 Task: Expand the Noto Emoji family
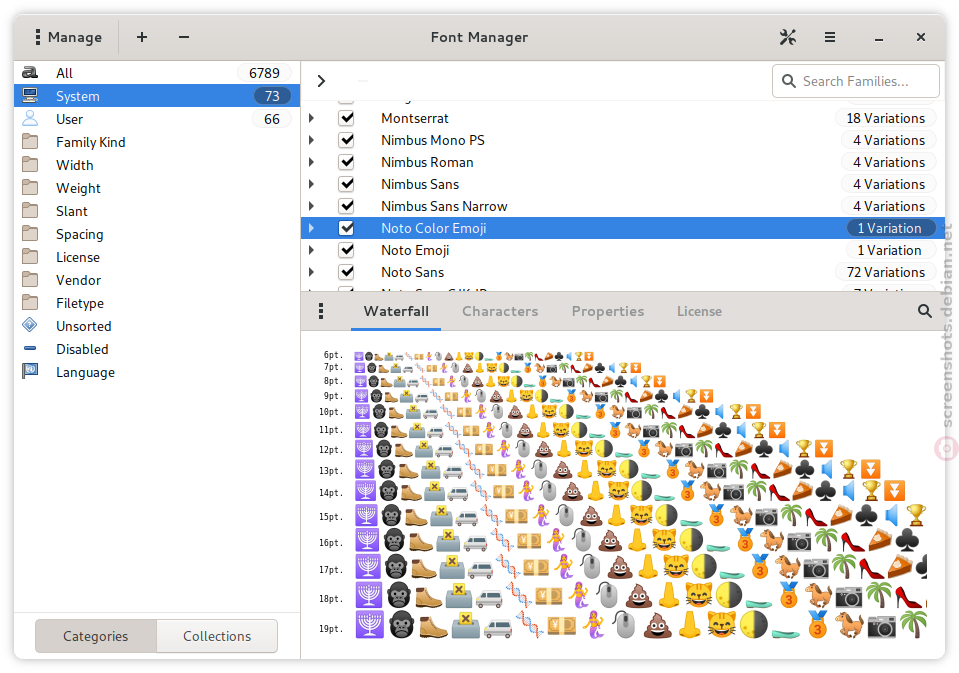click(x=312, y=250)
